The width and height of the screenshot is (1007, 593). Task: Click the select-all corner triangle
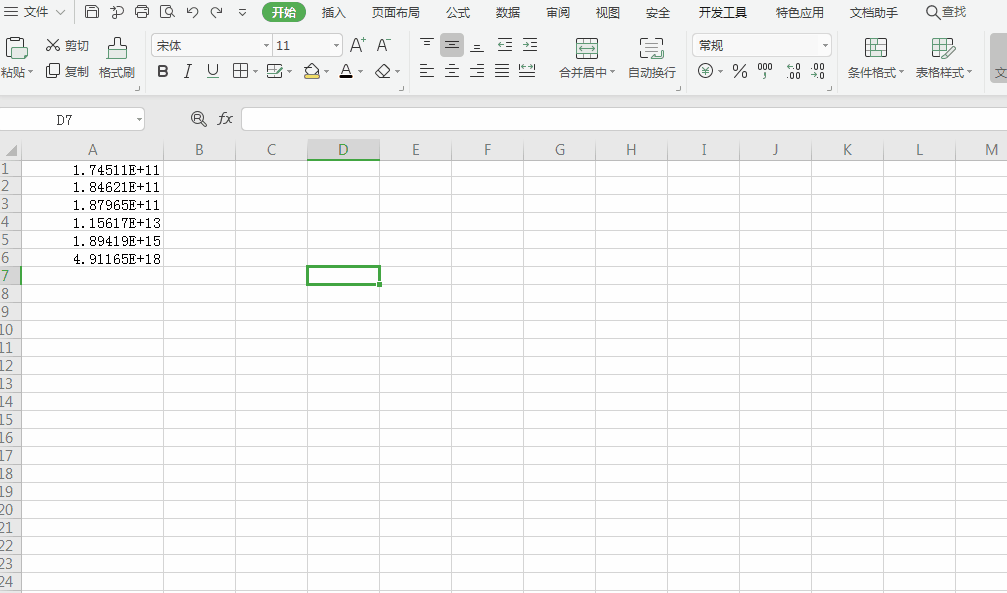tap(11, 151)
